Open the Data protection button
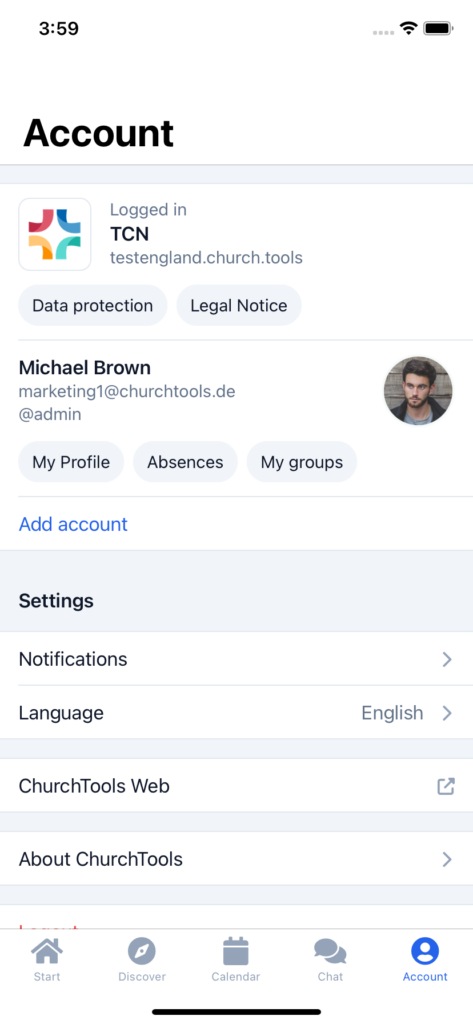This screenshot has width=473, height=1024. tap(93, 306)
